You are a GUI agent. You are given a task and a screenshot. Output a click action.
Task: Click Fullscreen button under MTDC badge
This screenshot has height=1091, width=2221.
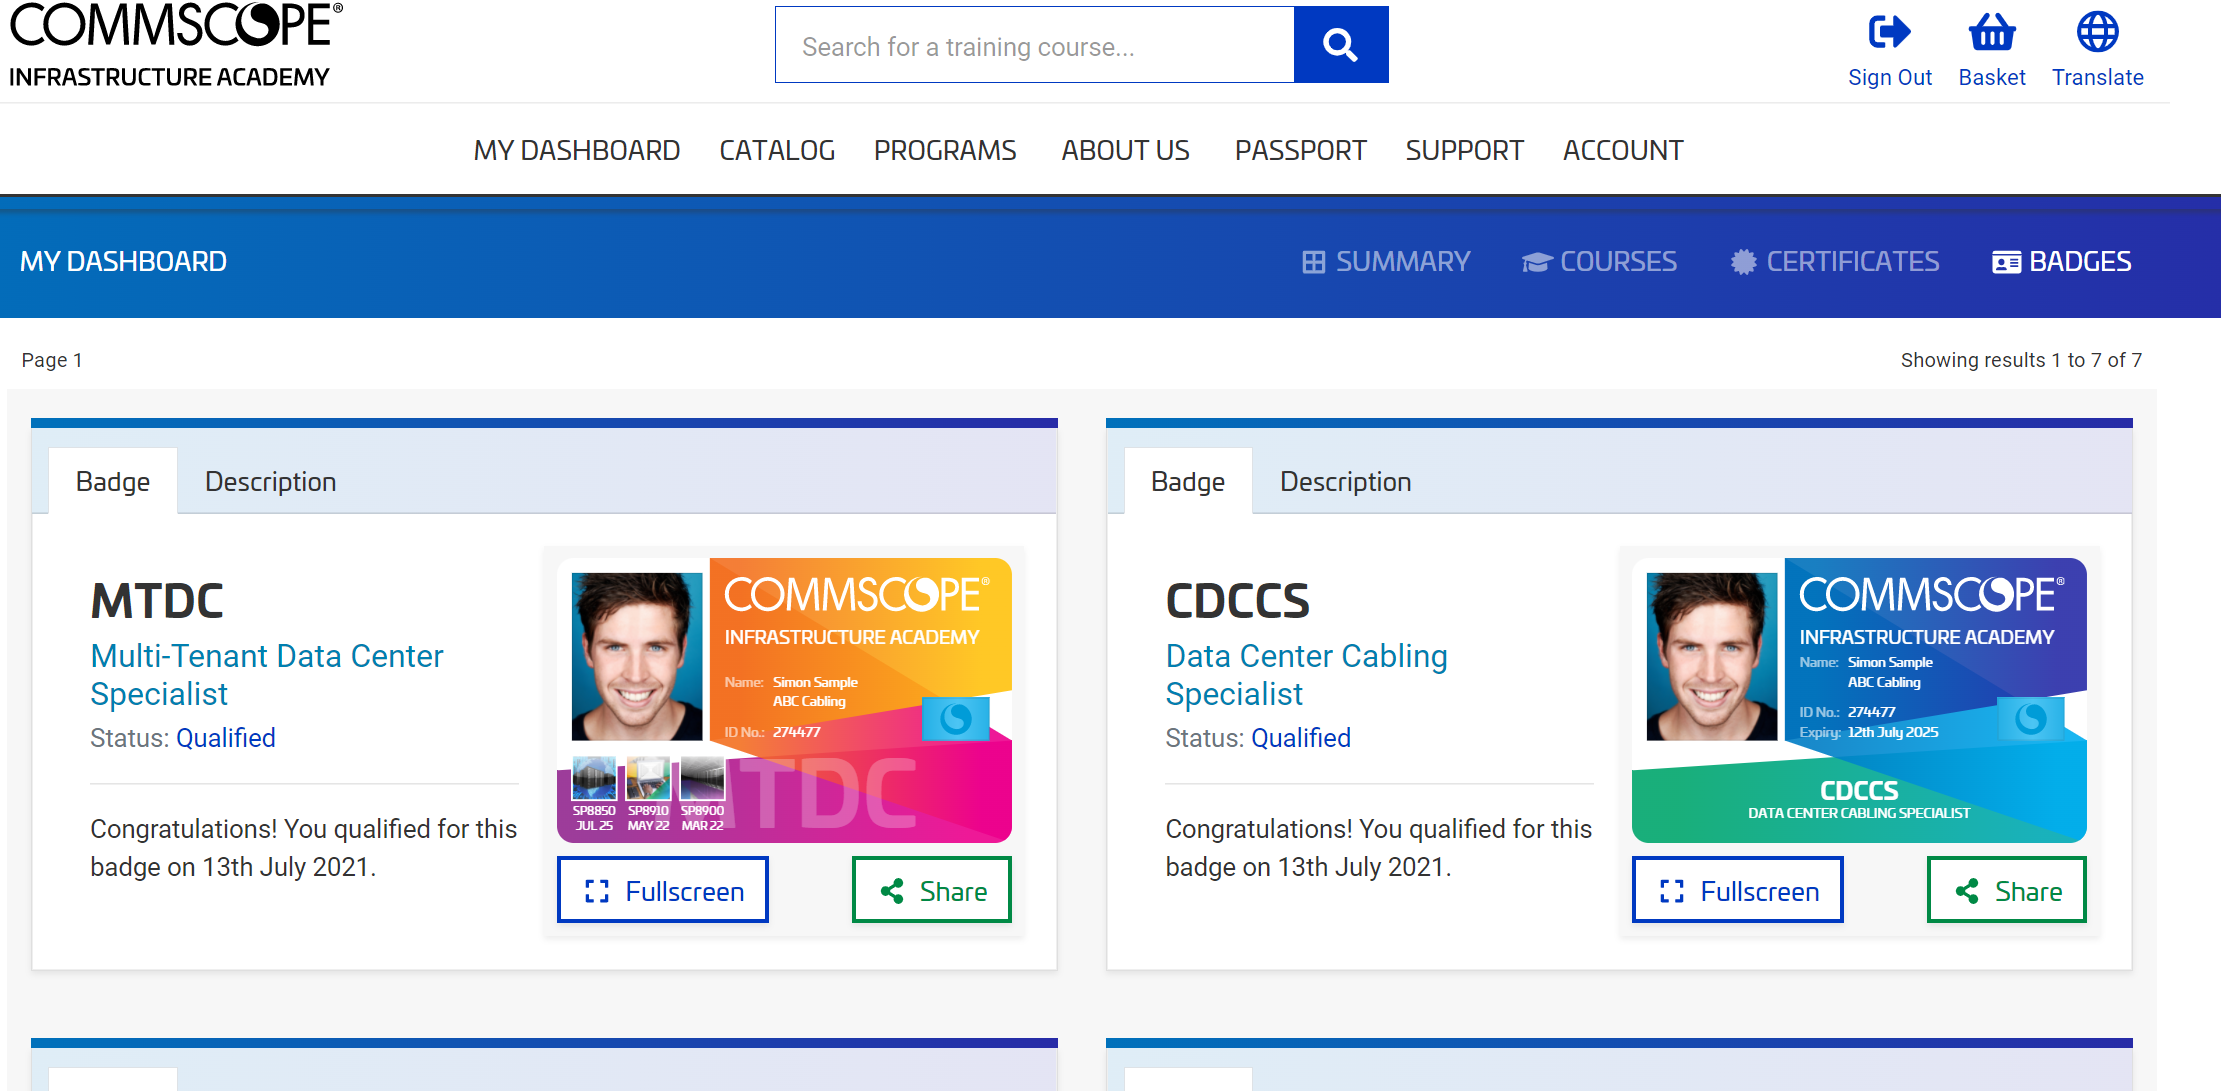pos(663,890)
